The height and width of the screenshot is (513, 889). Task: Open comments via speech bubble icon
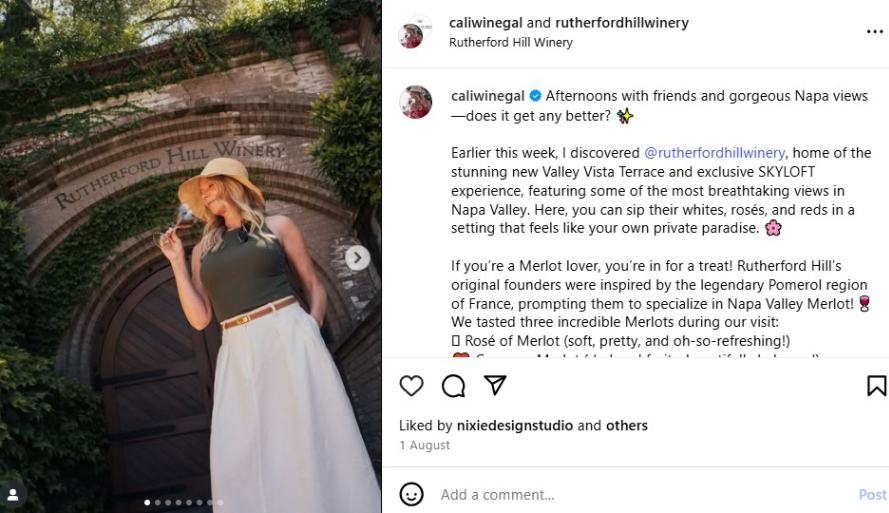tap(454, 385)
